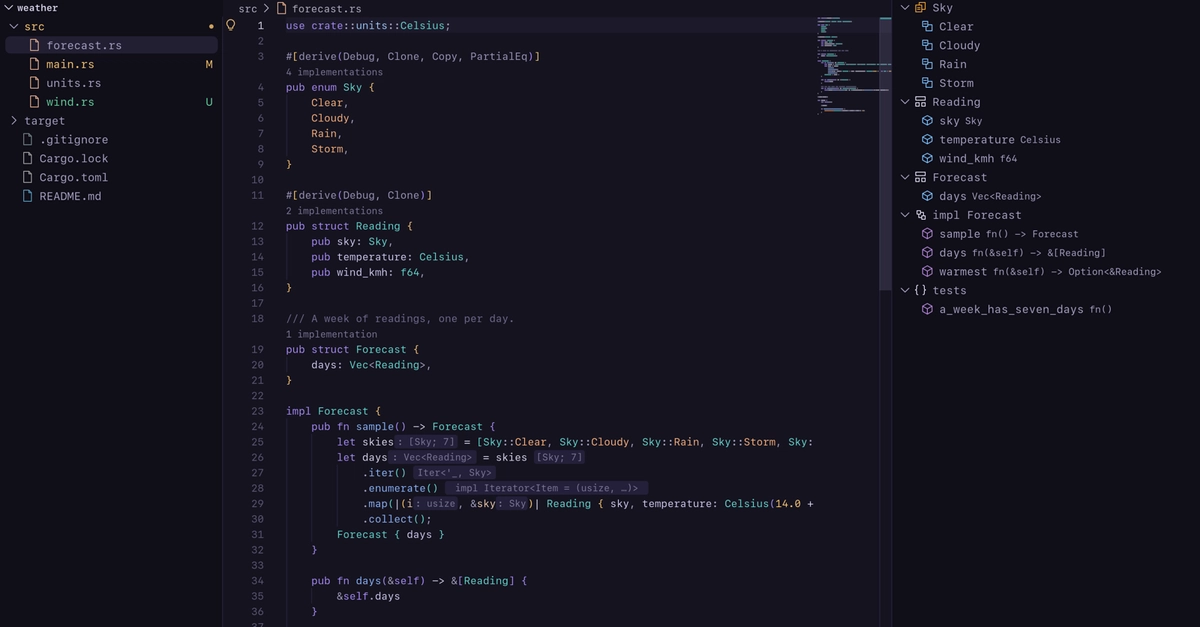The height and width of the screenshot is (627, 1200).
Task: Click the M git status marker on main.rs
Action: coord(209,64)
